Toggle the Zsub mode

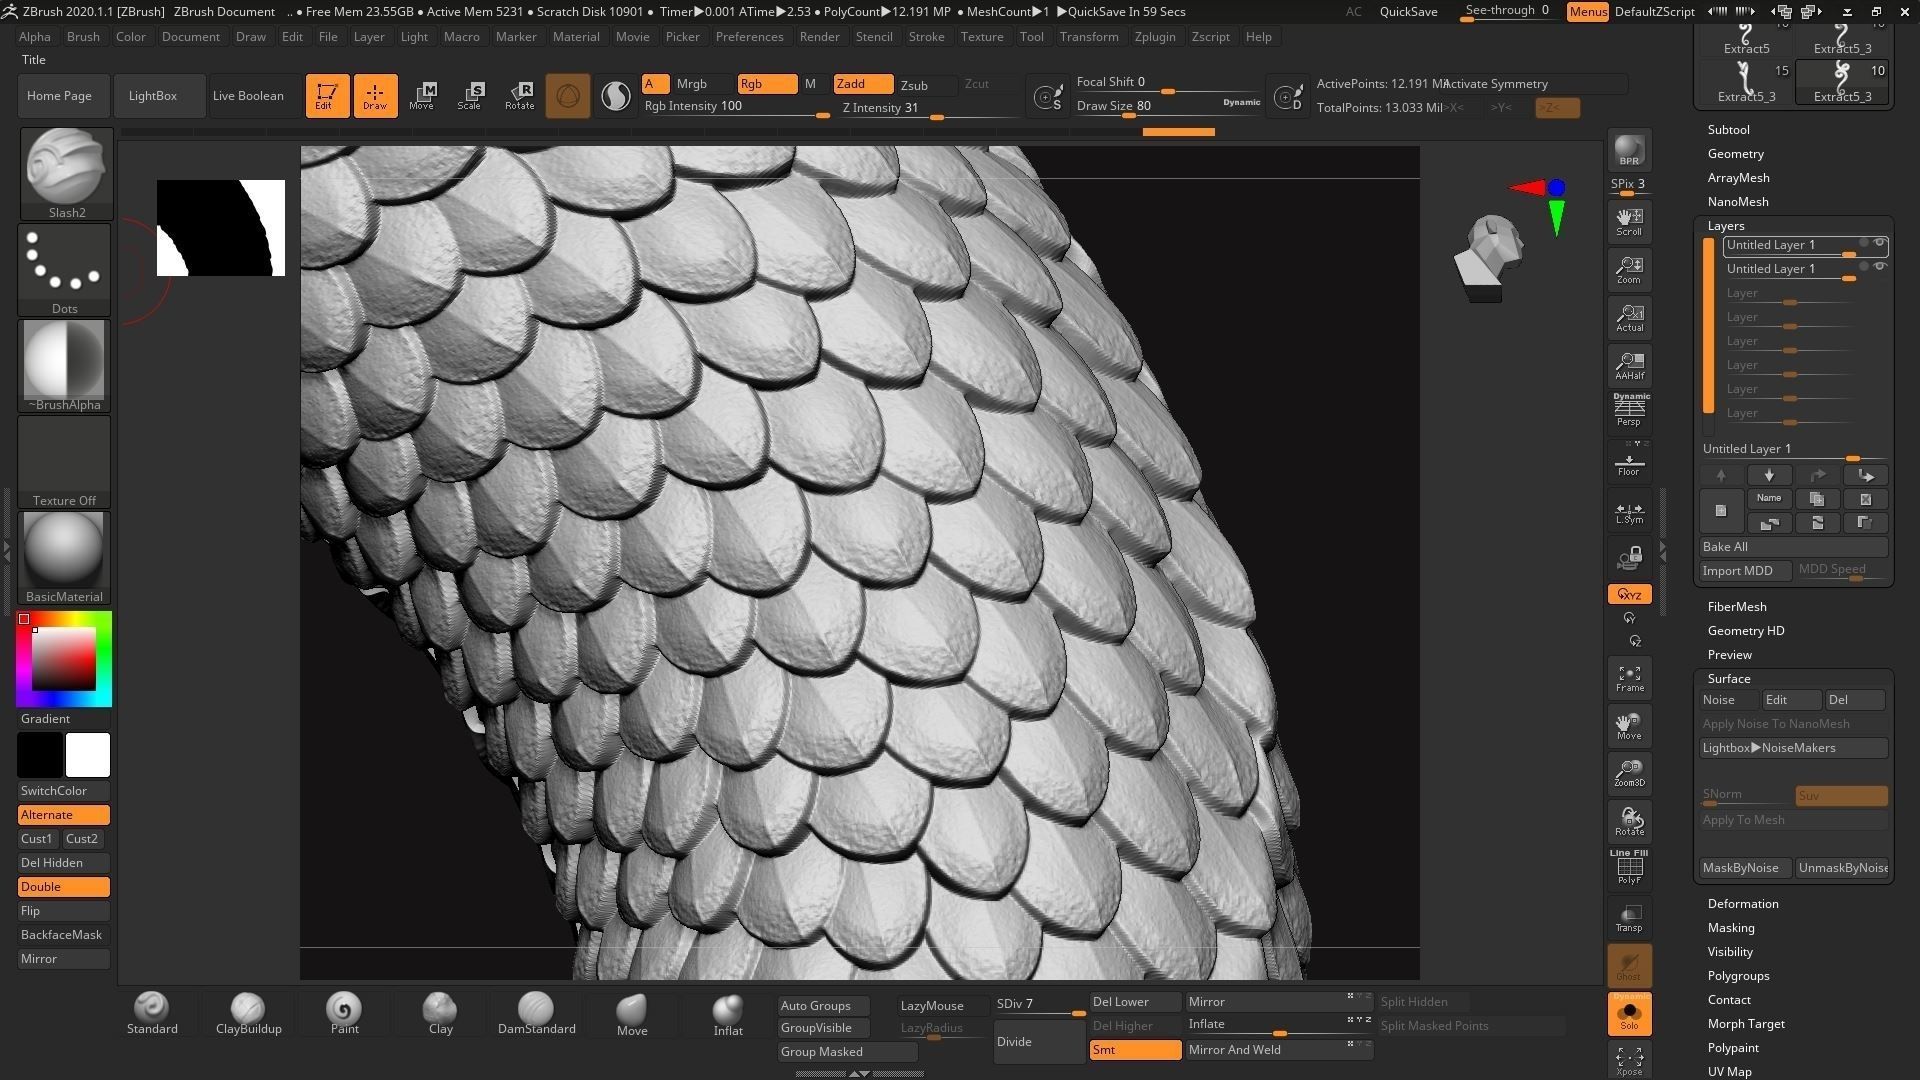pos(914,85)
